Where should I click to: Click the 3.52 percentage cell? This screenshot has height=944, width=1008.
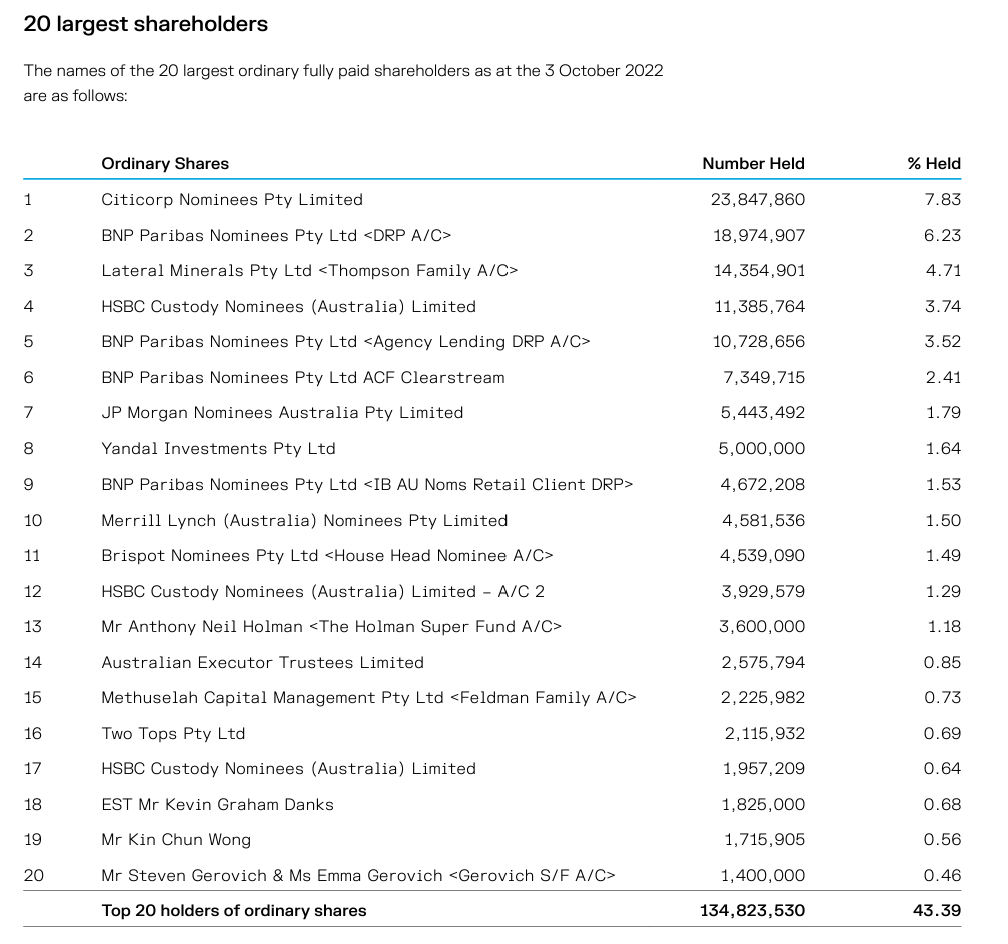pyautogui.click(x=943, y=341)
